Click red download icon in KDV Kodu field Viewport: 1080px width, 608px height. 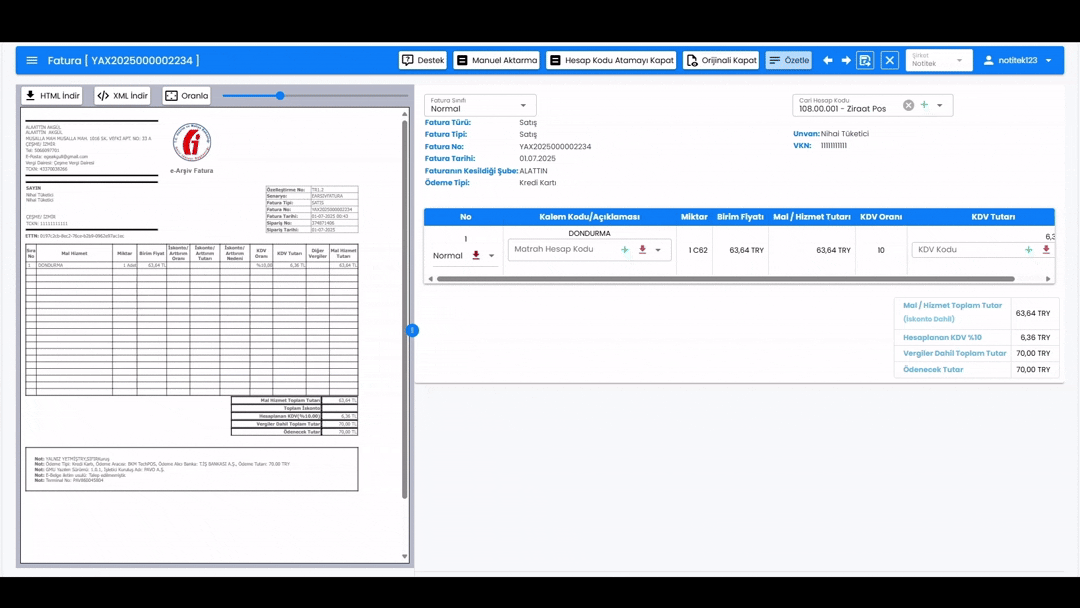1046,250
